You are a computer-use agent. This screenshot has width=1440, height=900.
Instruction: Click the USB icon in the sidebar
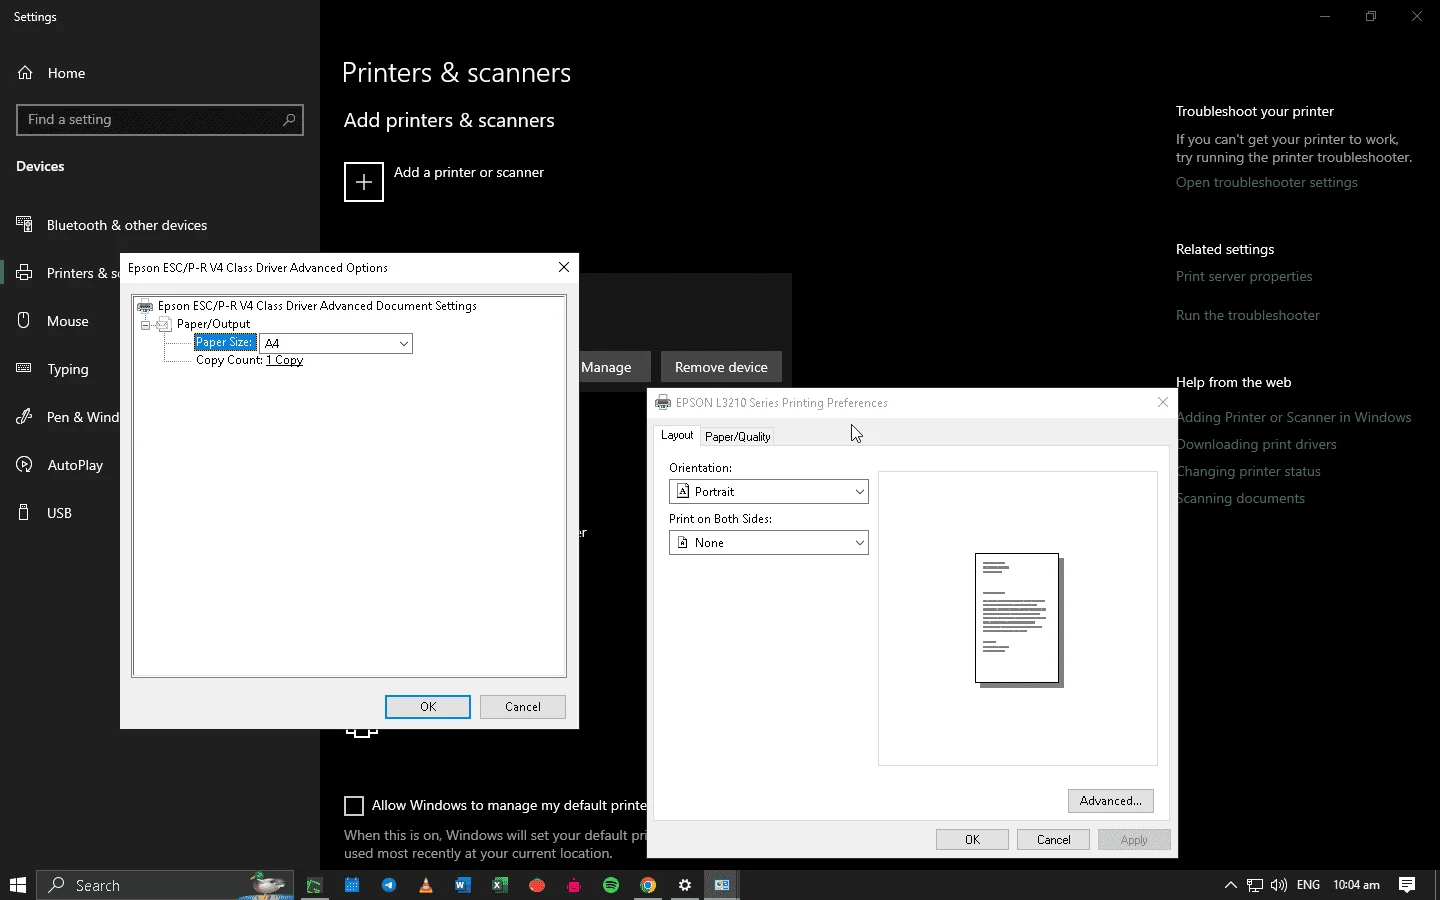[x=25, y=513]
